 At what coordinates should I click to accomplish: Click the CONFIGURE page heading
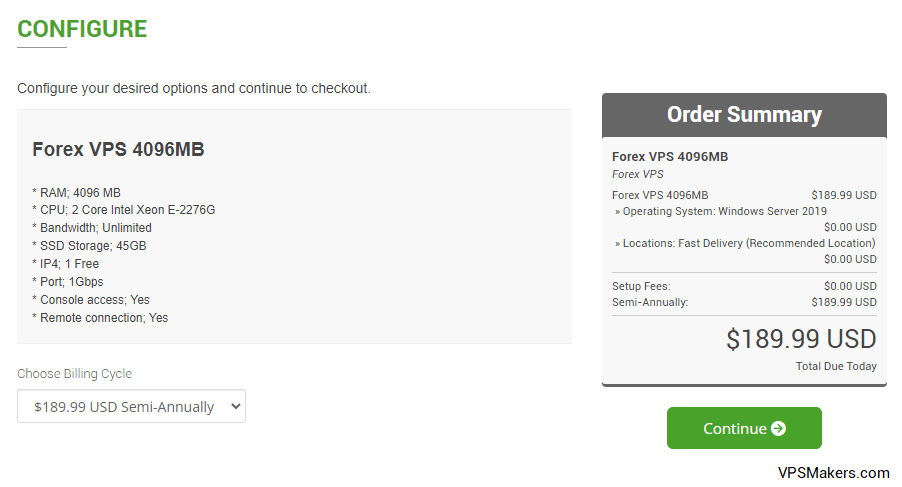coord(82,29)
